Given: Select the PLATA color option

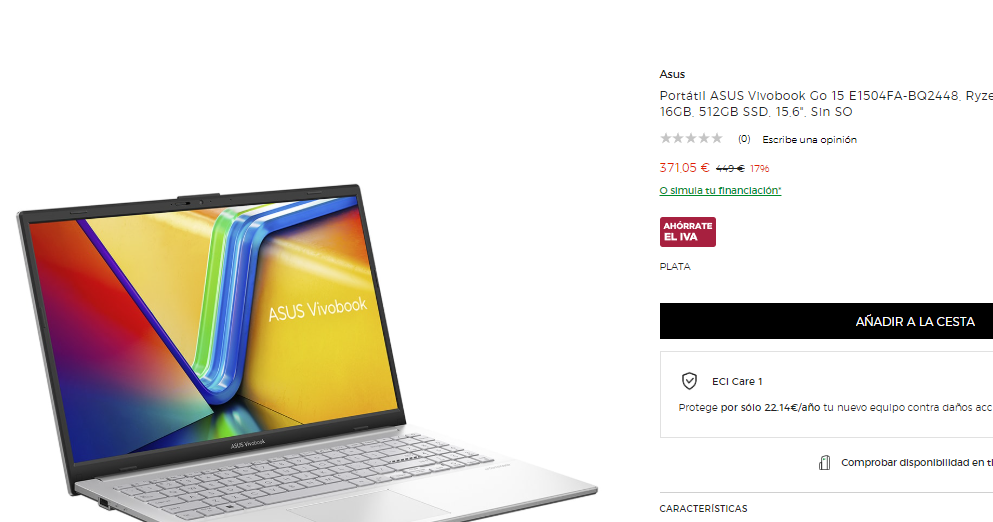Looking at the screenshot, I should [x=675, y=267].
